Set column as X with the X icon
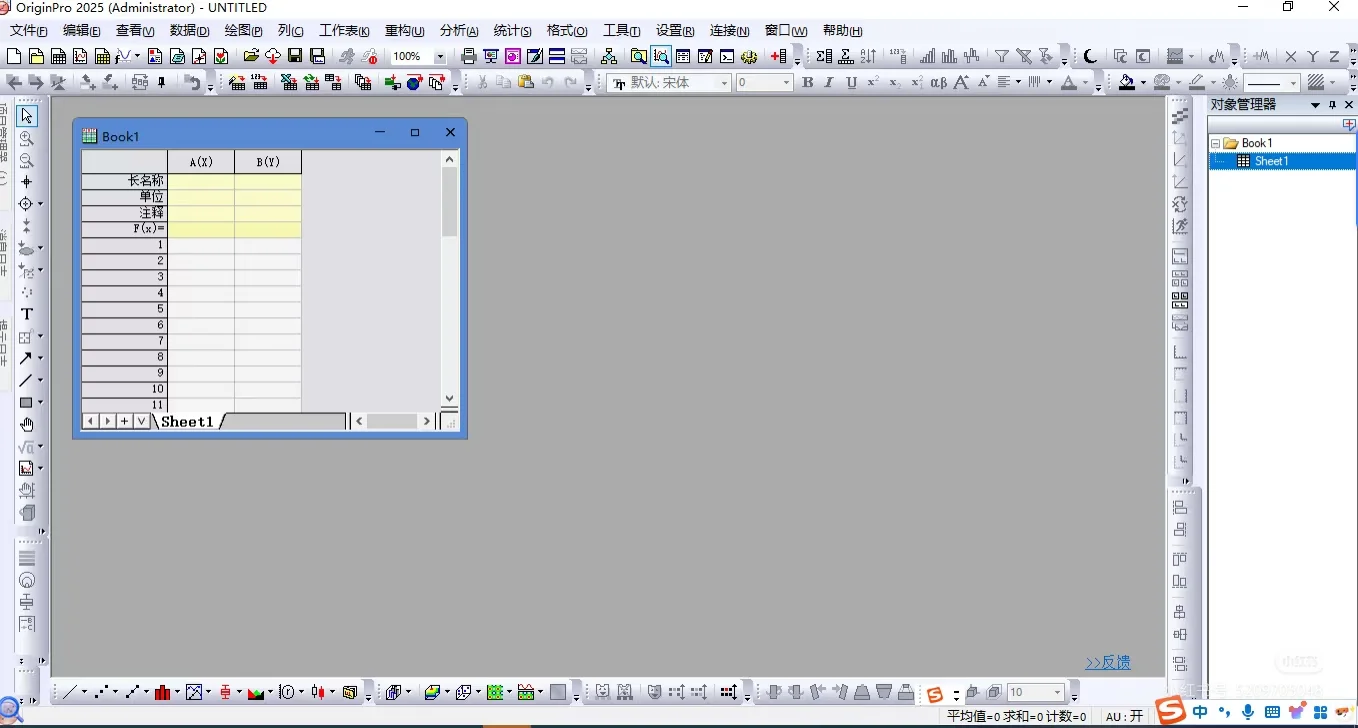Image resolution: width=1358 pixels, height=728 pixels. click(x=1291, y=57)
